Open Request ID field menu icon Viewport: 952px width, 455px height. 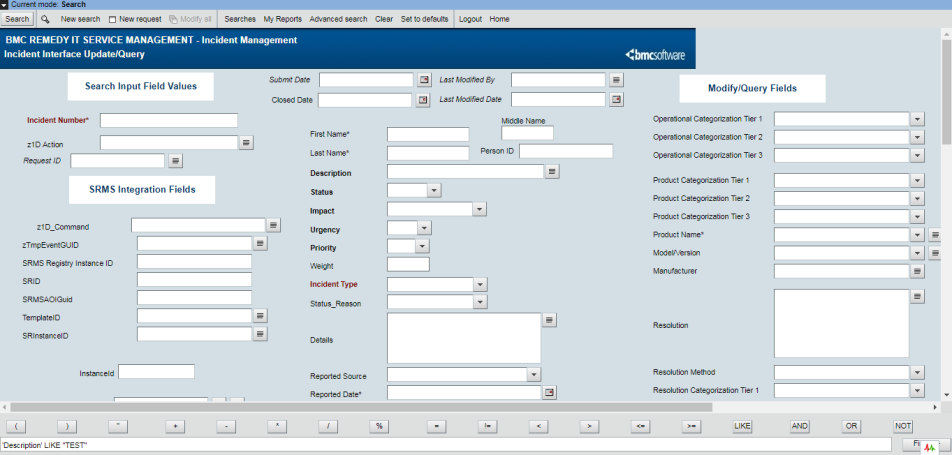pyautogui.click(x=175, y=161)
